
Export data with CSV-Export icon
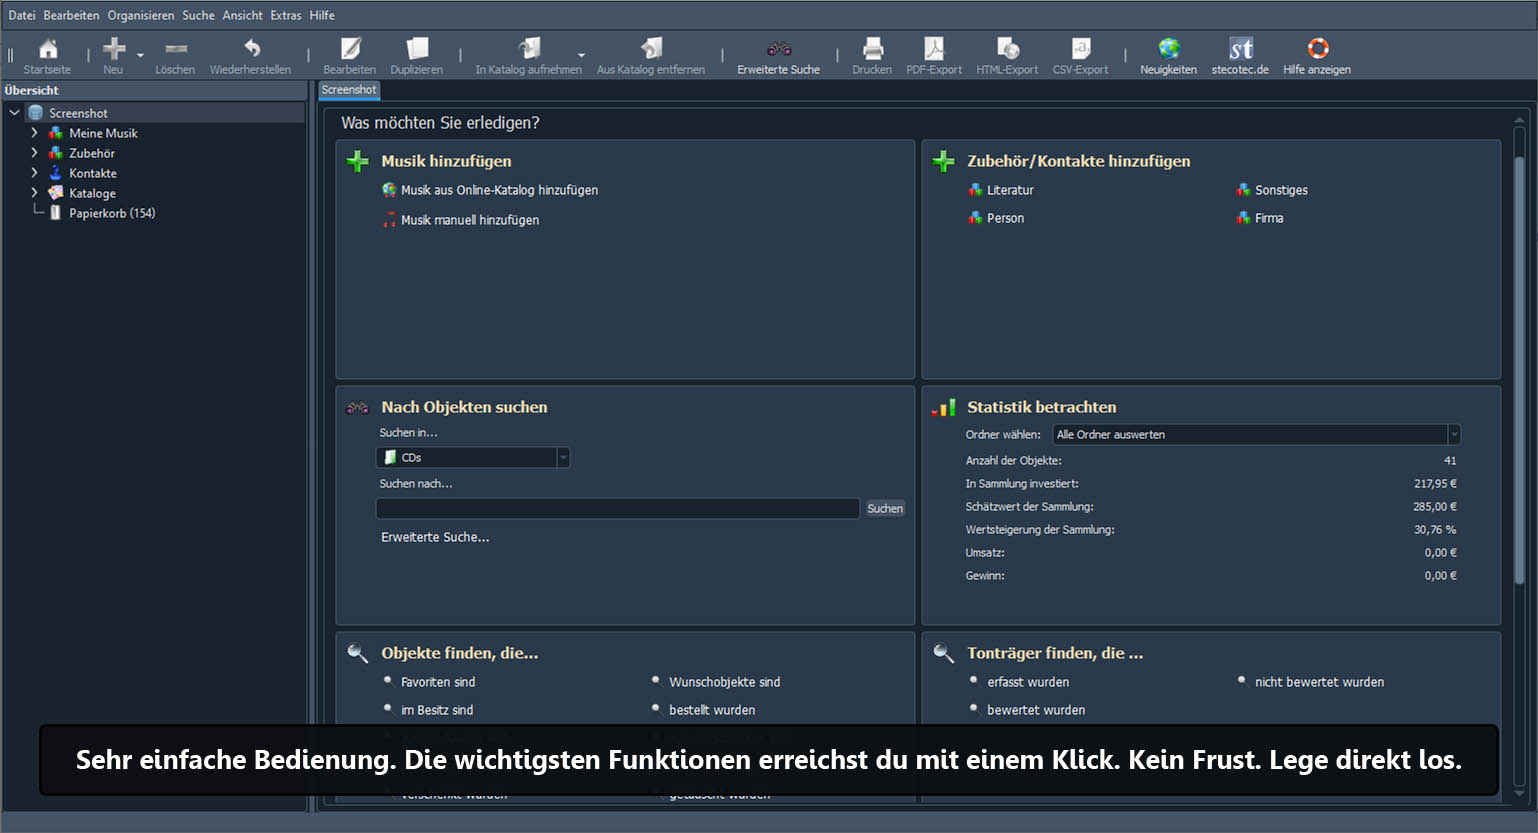(1080, 56)
